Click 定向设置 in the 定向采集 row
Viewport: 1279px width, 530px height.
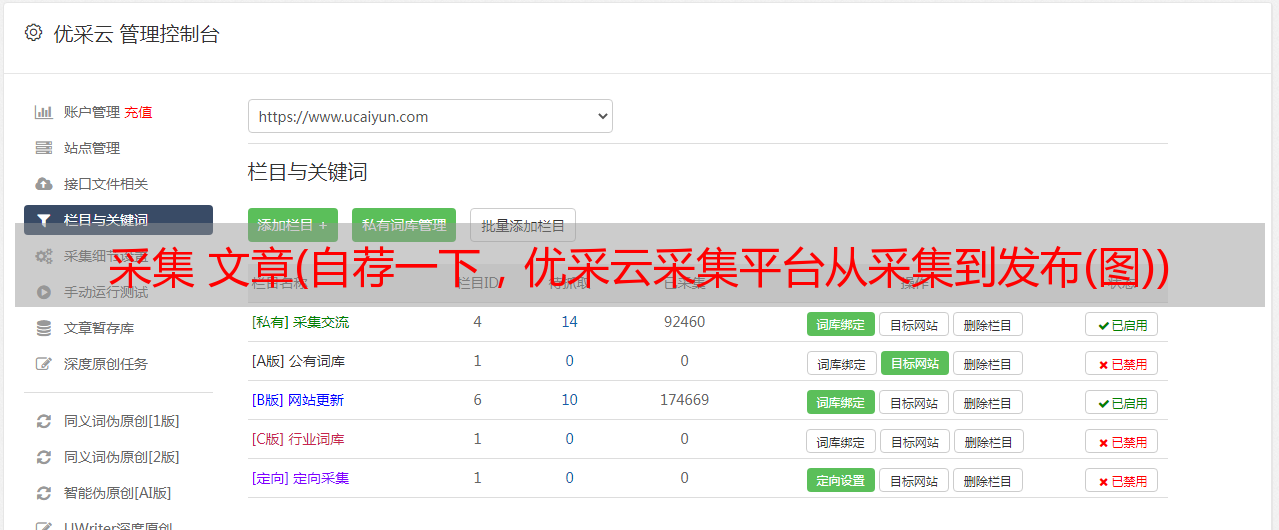[x=841, y=480]
